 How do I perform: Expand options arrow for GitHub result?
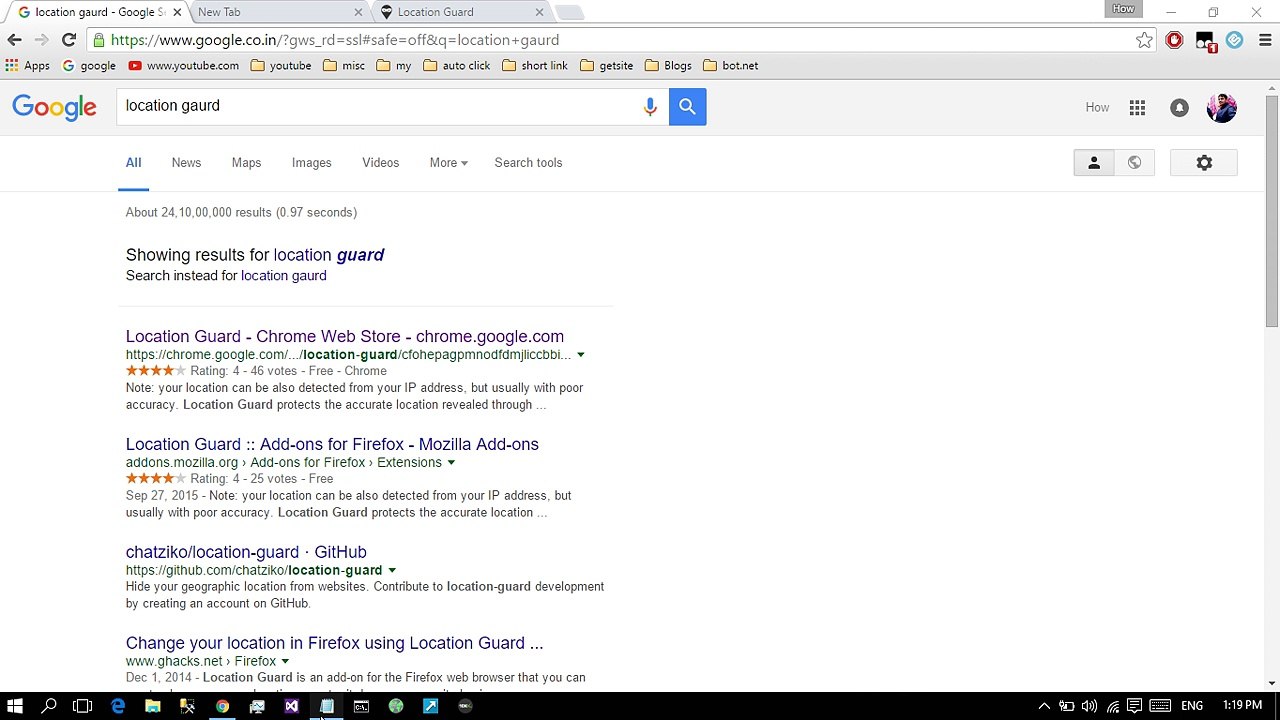pyautogui.click(x=391, y=571)
